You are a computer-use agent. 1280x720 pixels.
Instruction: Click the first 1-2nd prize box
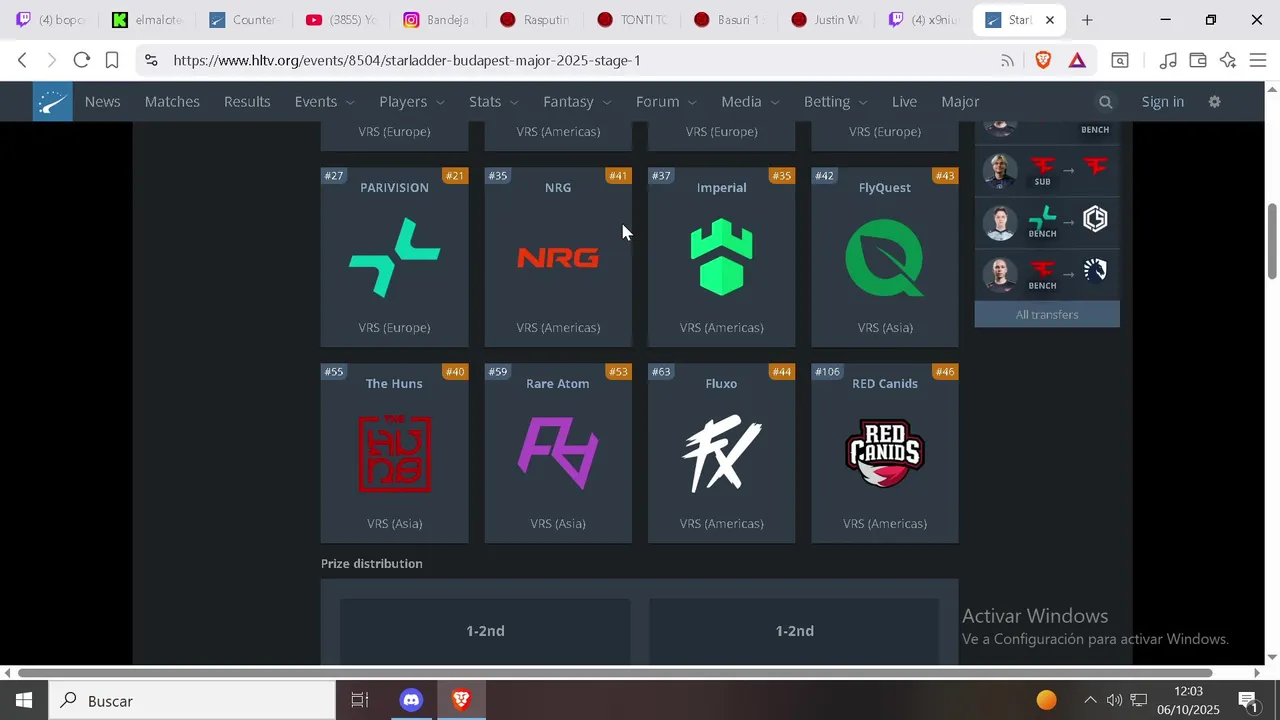[485, 631]
